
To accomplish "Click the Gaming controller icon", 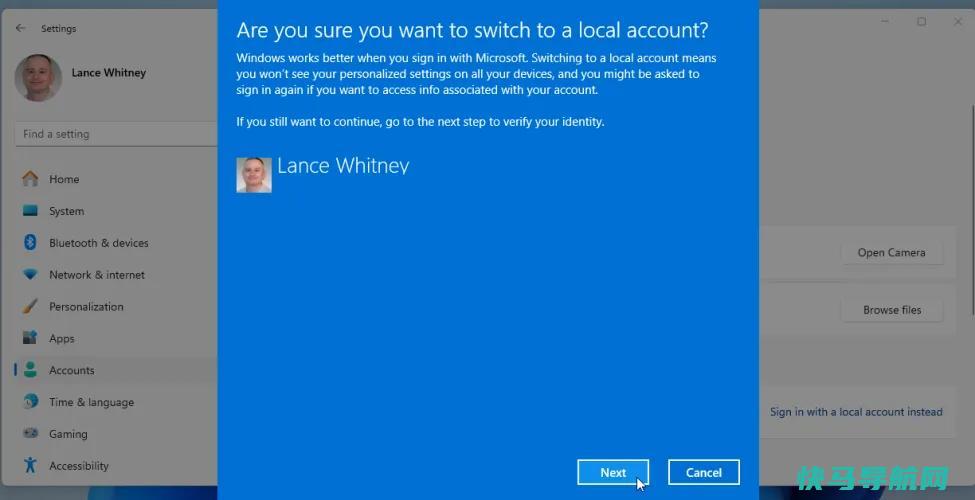I will [x=30, y=433].
